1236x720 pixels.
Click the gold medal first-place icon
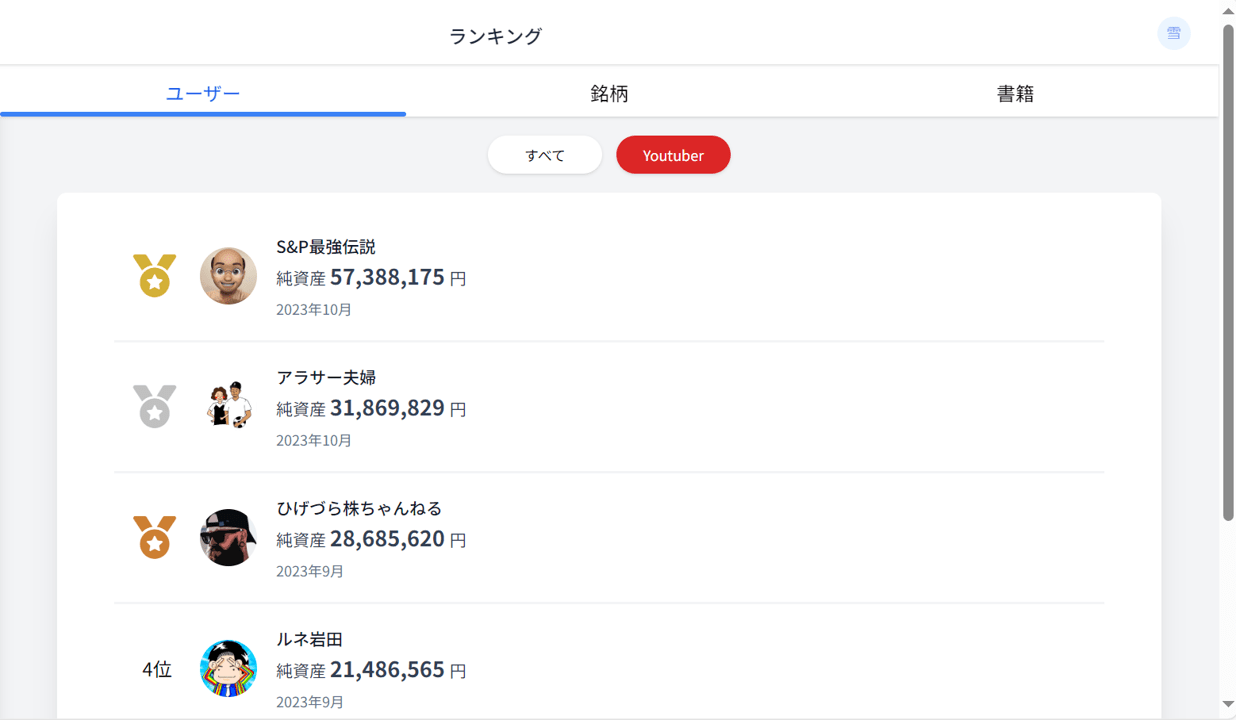(154, 276)
